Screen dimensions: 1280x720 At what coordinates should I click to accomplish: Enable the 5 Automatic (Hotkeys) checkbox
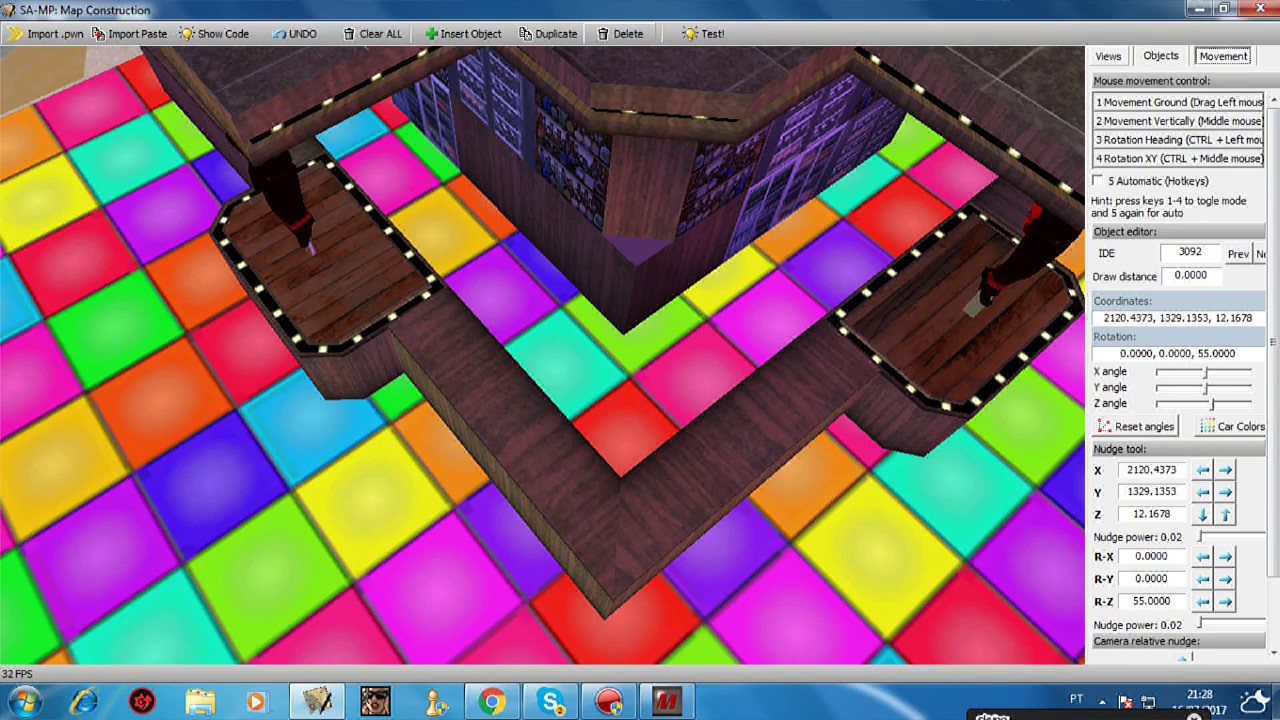1098,181
